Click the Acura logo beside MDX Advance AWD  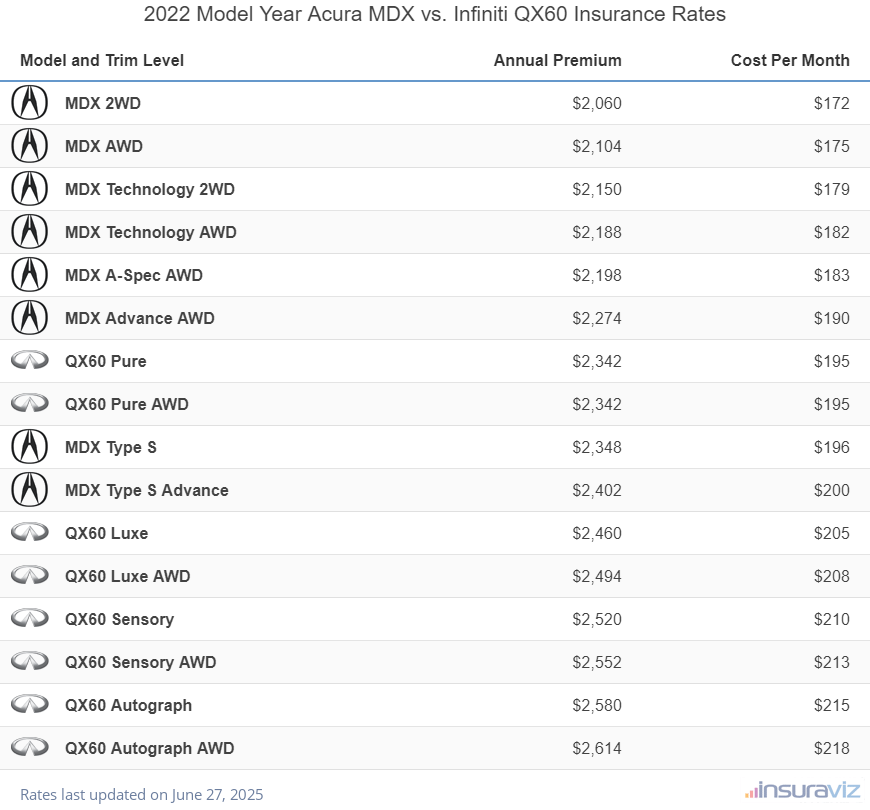(x=29, y=317)
